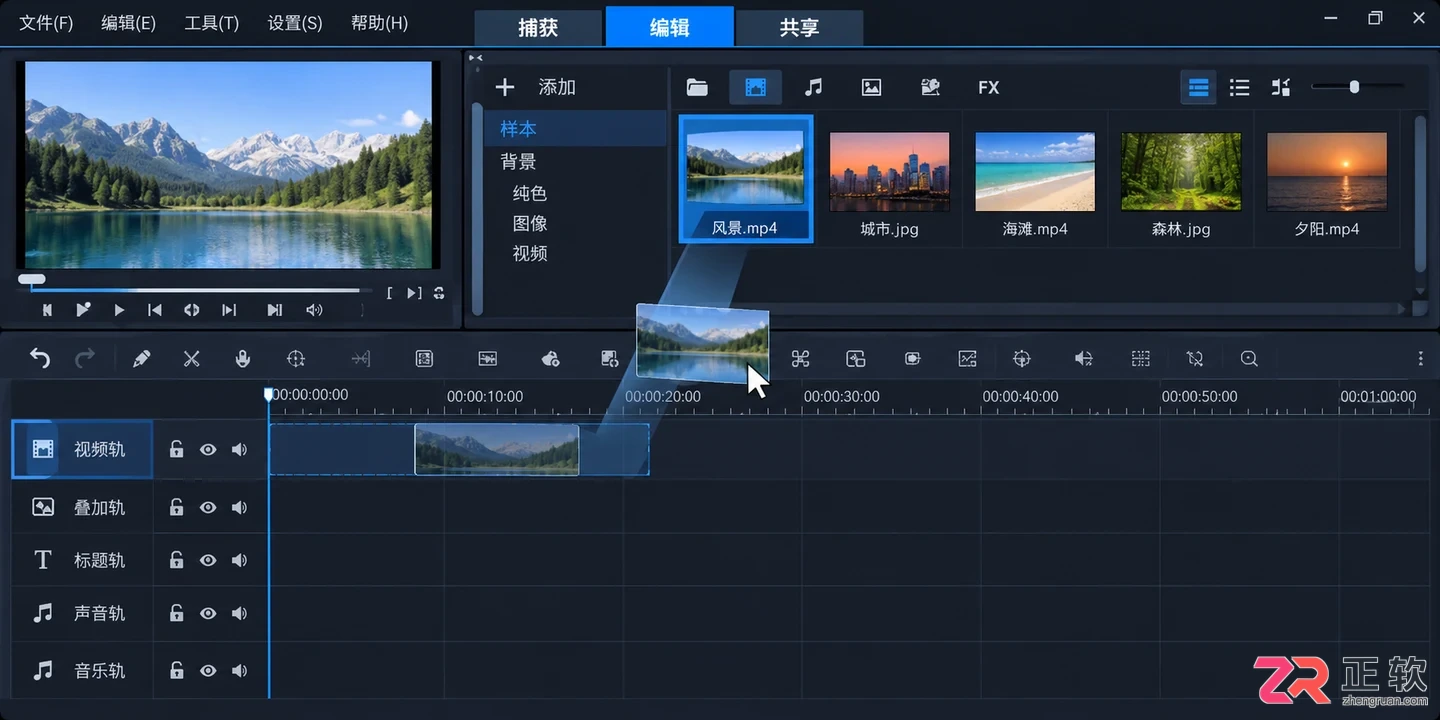1440x720 pixels.
Task: Open the 设置(S) menu
Action: coord(295,23)
